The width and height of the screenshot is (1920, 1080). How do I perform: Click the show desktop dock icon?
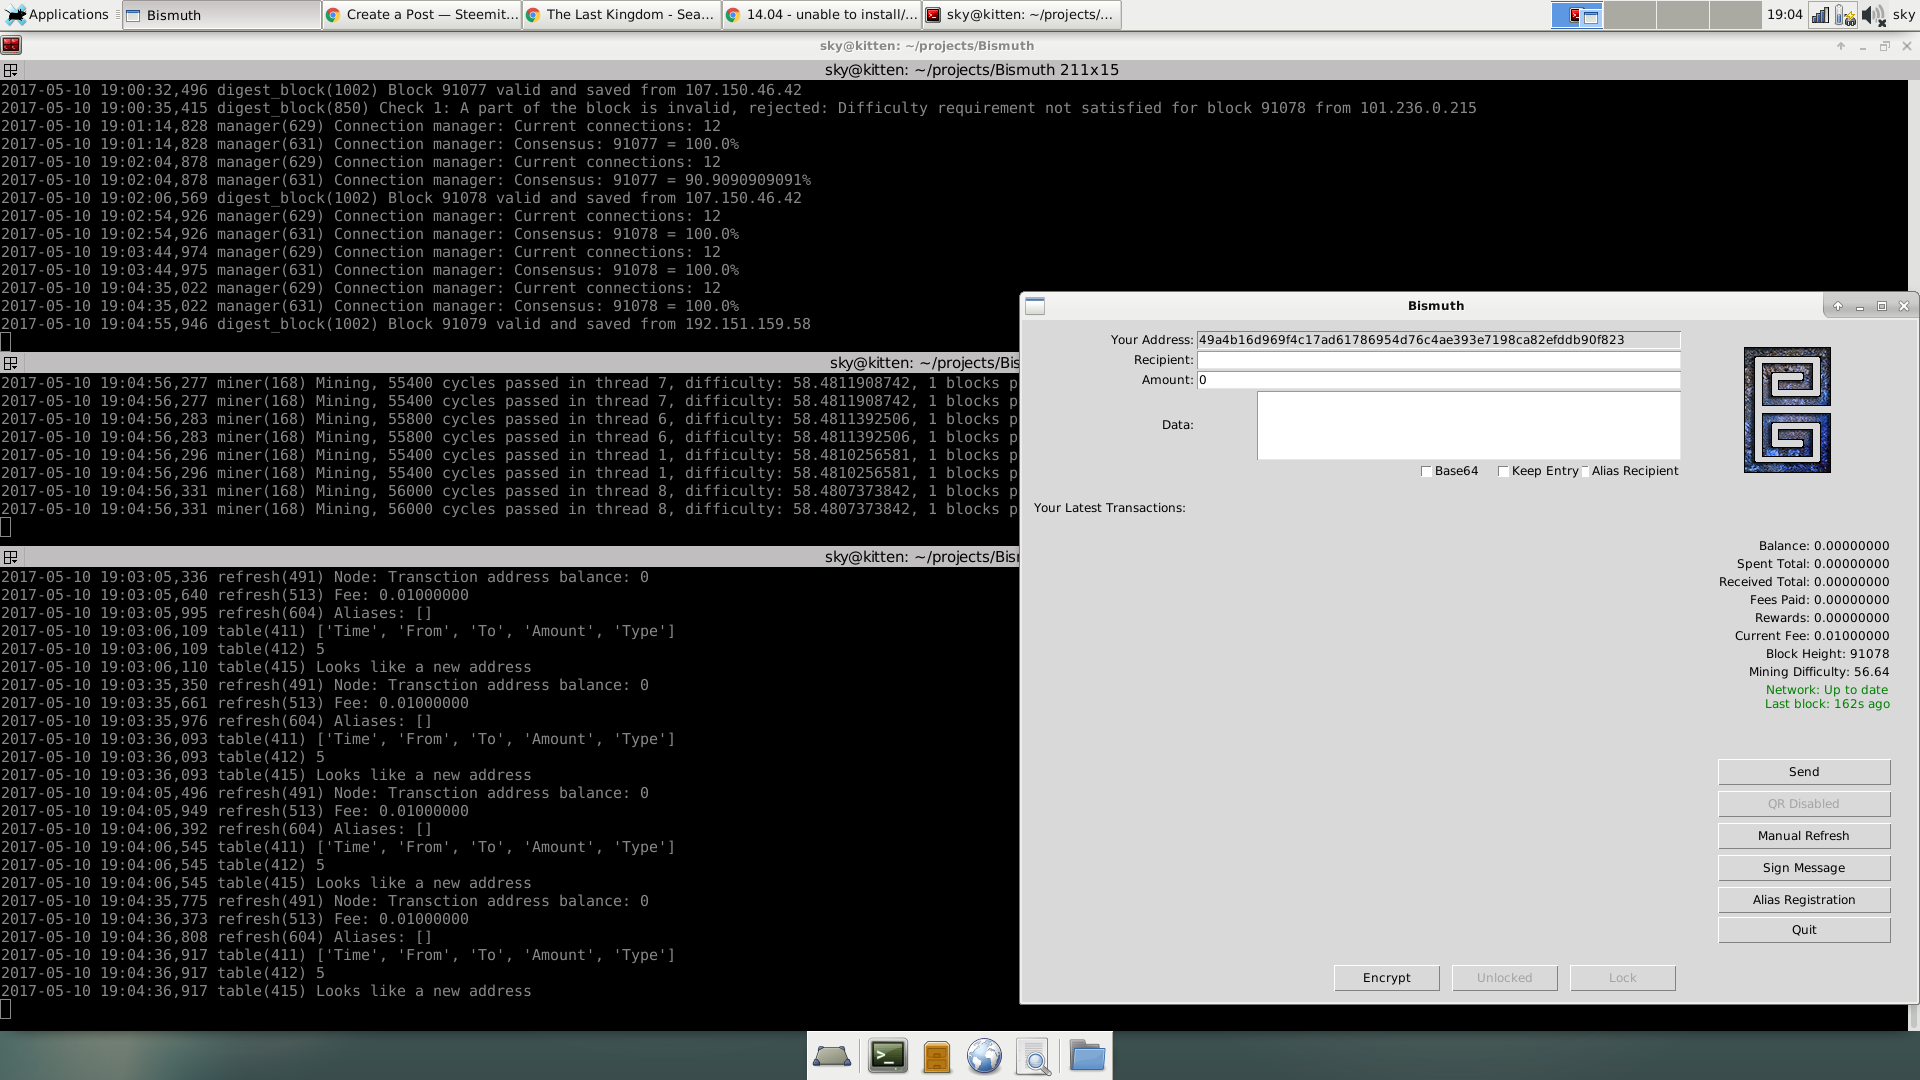832,1056
